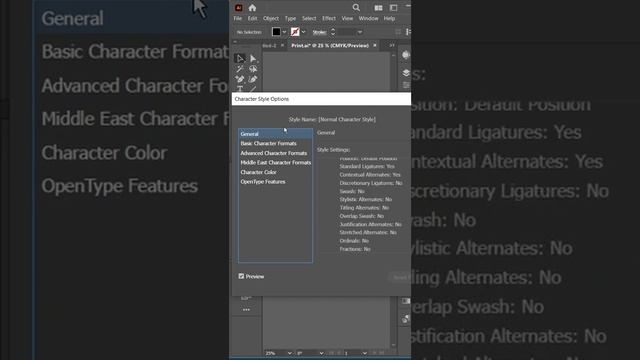The image size is (640, 360).
Task: Open the Libraries panel icon below Layers
Action: click(x=406, y=85)
